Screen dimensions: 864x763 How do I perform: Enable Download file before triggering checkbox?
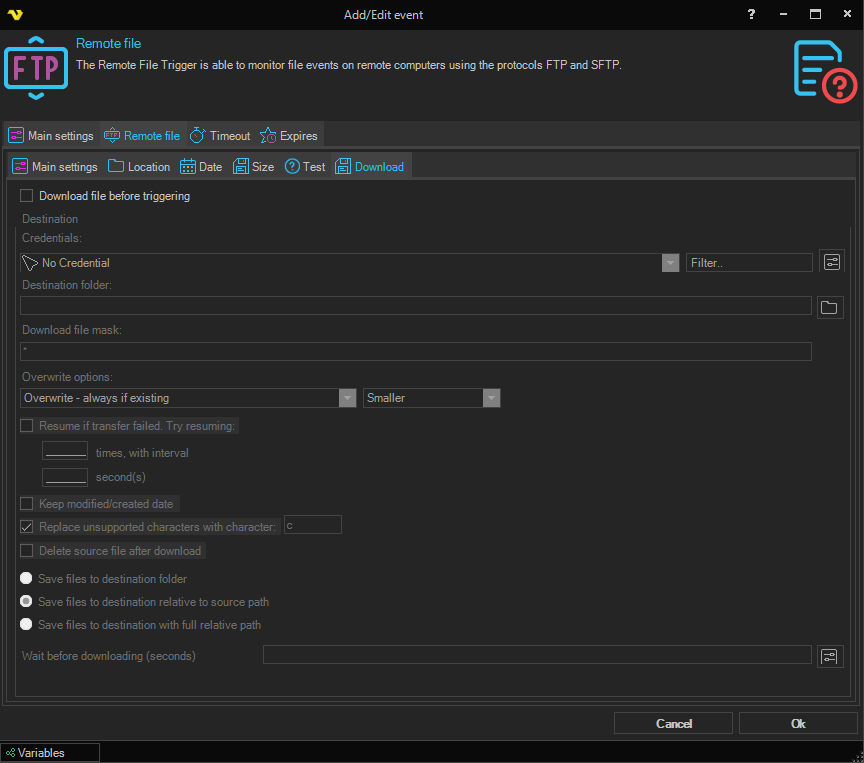[27, 196]
